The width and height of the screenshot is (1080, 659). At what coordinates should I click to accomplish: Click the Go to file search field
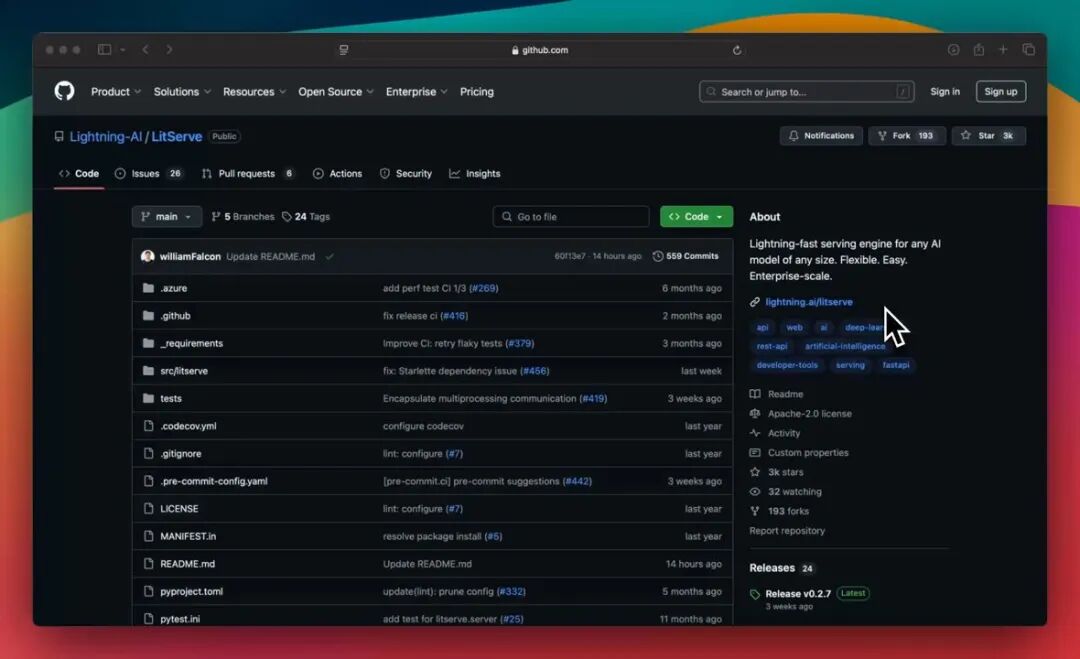tap(571, 216)
